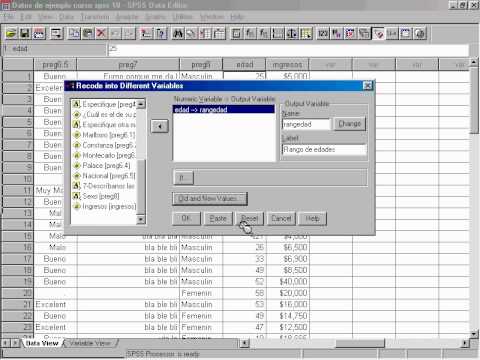Click the Change button
This screenshot has height=360, width=480.
[350, 124]
